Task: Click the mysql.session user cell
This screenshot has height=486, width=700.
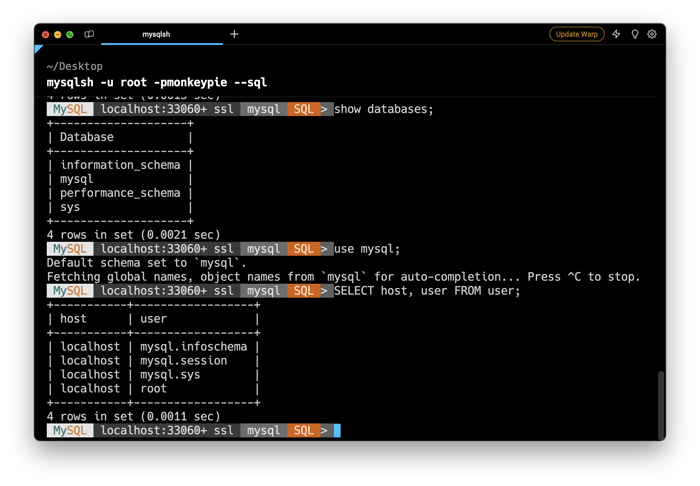Action: (183, 361)
